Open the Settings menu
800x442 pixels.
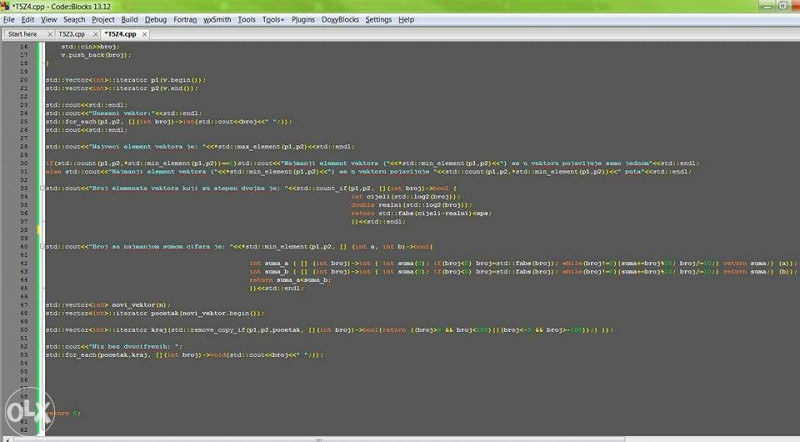[378, 19]
